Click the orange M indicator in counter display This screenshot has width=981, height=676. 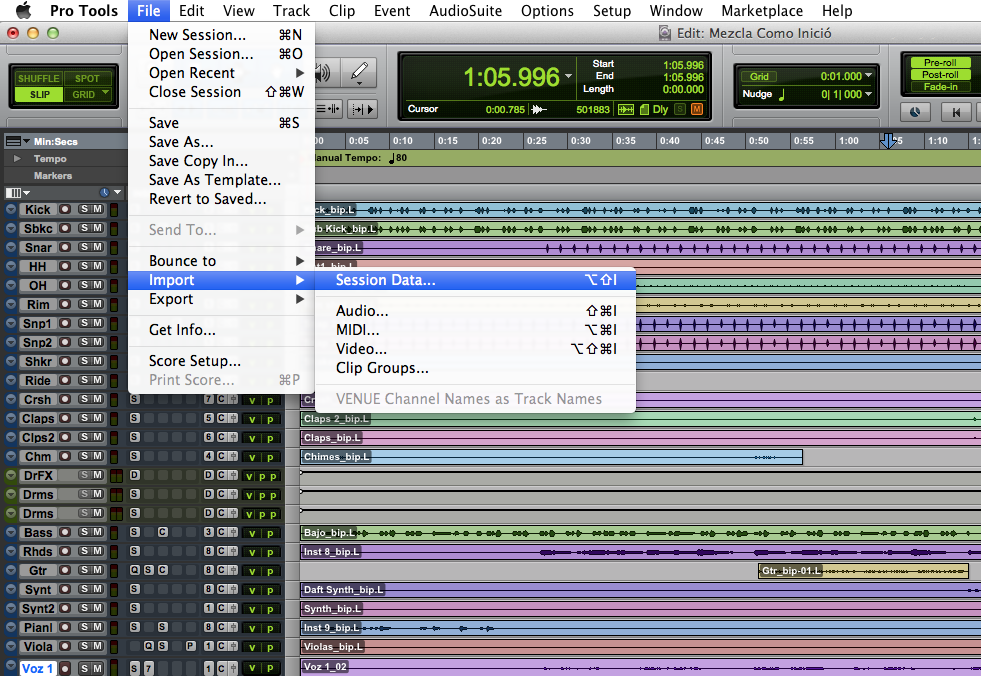click(696, 110)
